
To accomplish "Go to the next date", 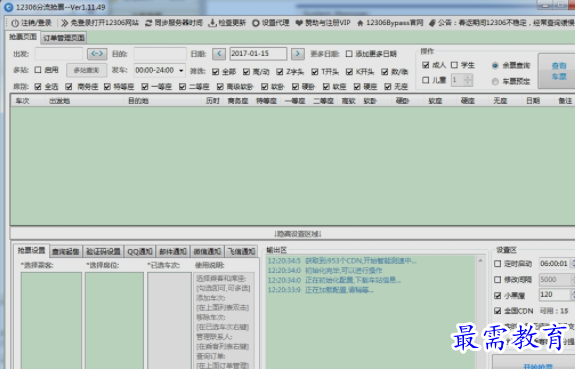I will click(x=298, y=54).
